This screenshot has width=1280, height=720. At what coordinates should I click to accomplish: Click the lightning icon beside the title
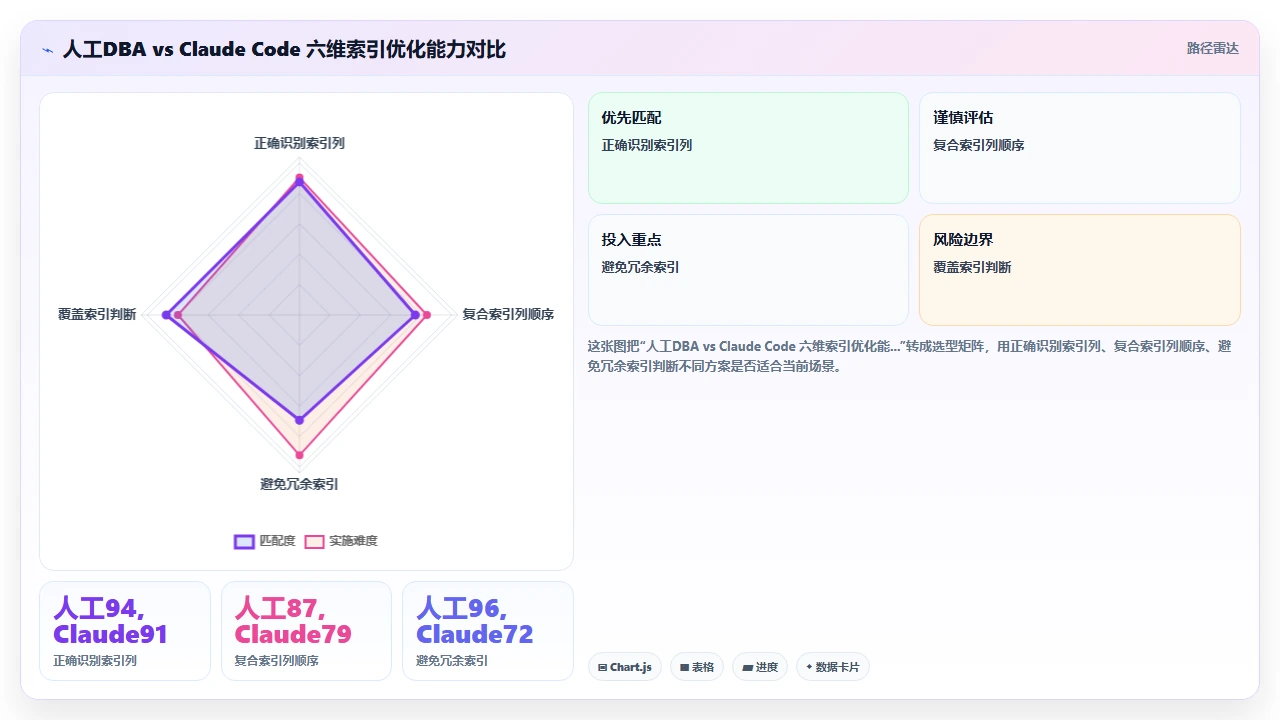(47, 49)
